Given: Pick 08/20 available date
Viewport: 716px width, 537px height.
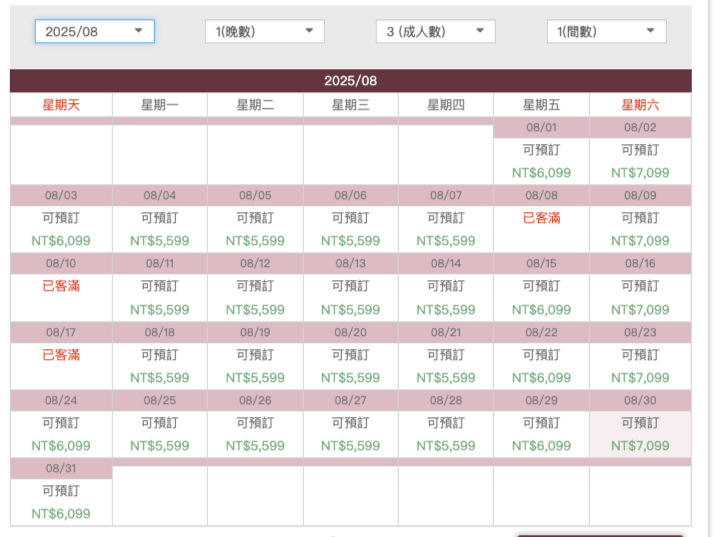Looking at the screenshot, I should 350,366.
